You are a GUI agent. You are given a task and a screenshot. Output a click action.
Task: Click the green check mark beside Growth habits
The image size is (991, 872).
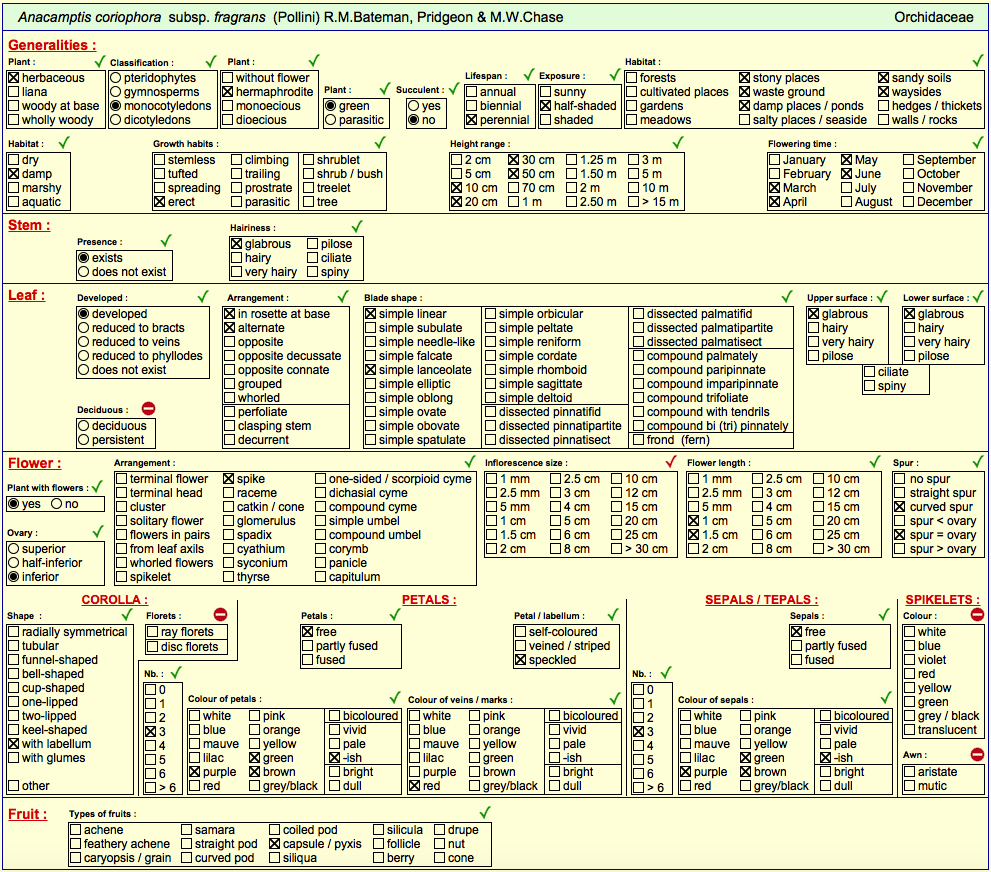click(x=380, y=143)
